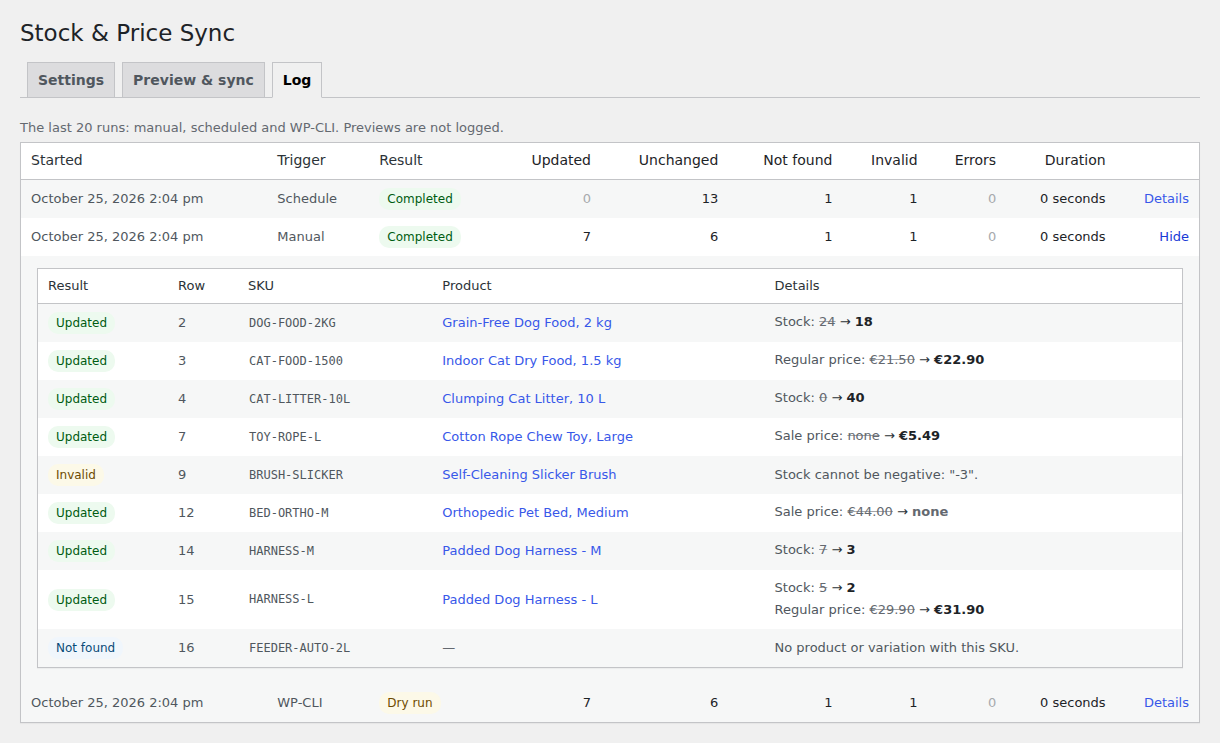The image size is (1220, 743).
Task: Click the Dry run badge
Action: click(410, 703)
